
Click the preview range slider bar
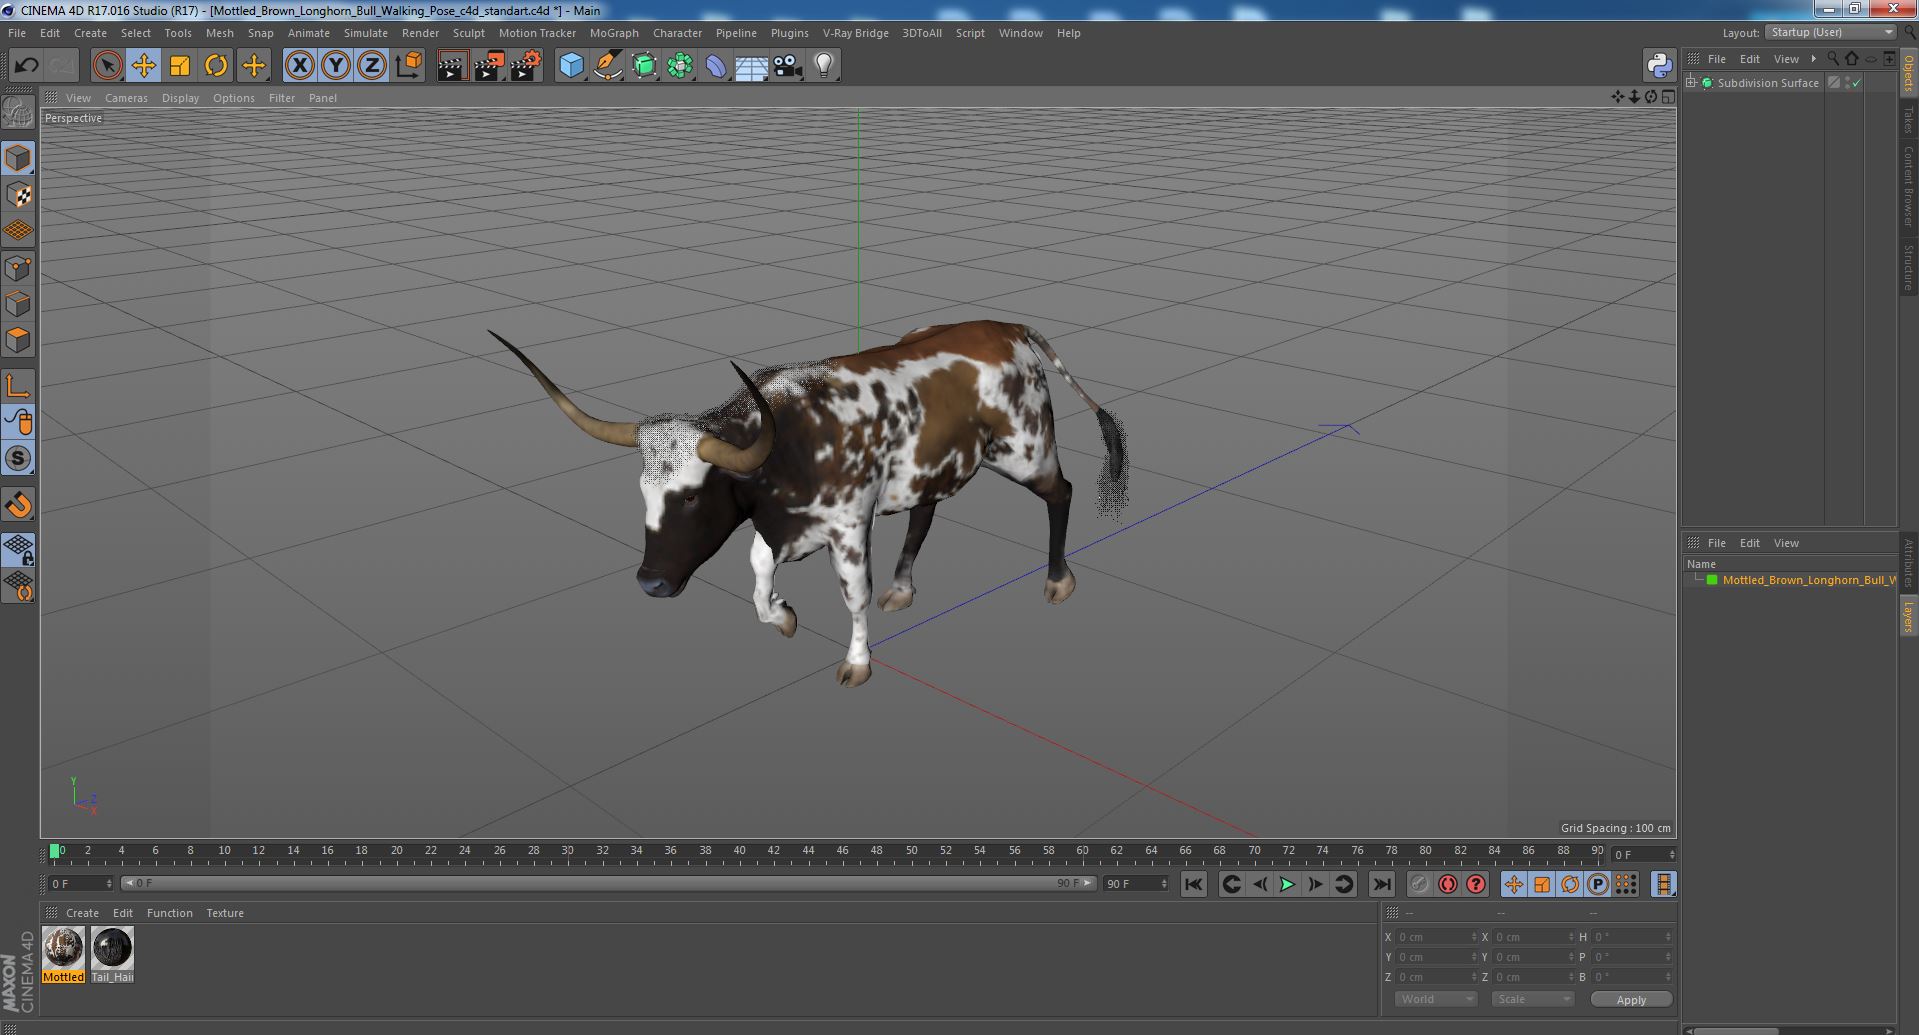608,883
